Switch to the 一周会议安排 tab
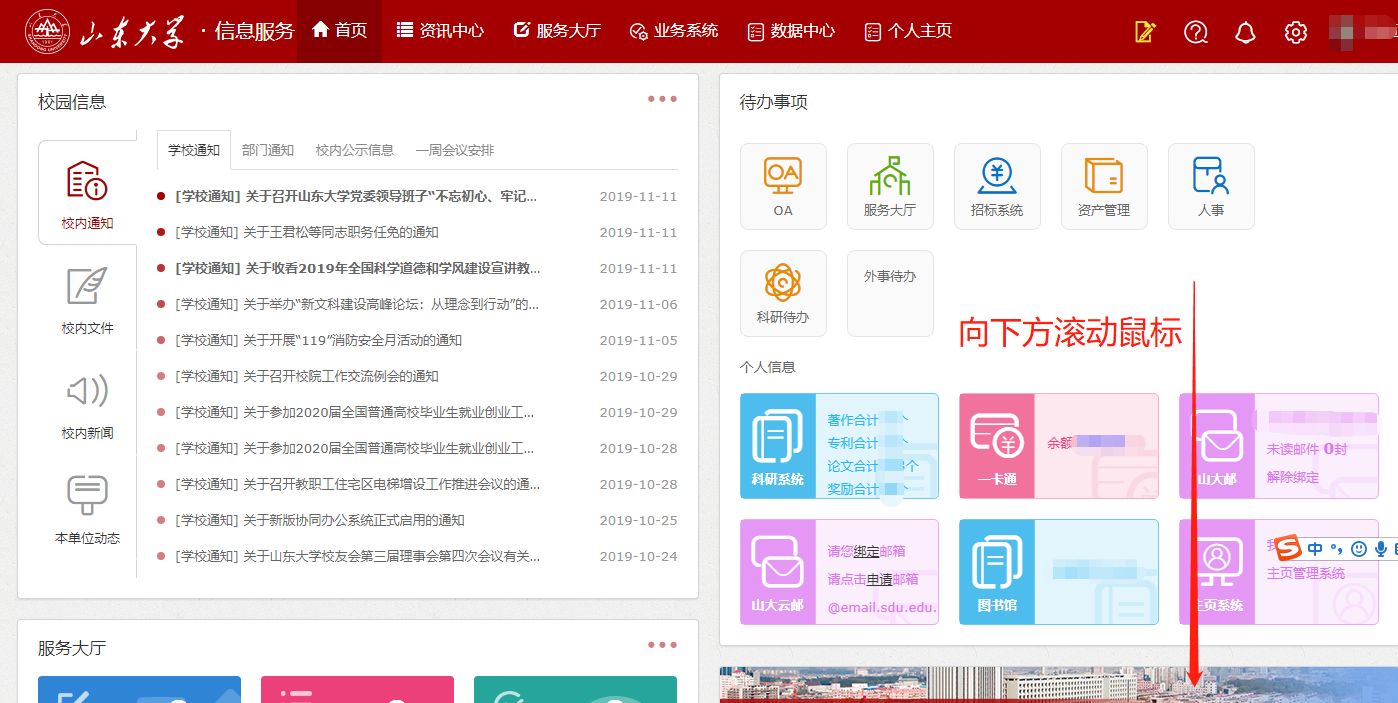Viewport: 1398px width, 703px height. (x=455, y=150)
